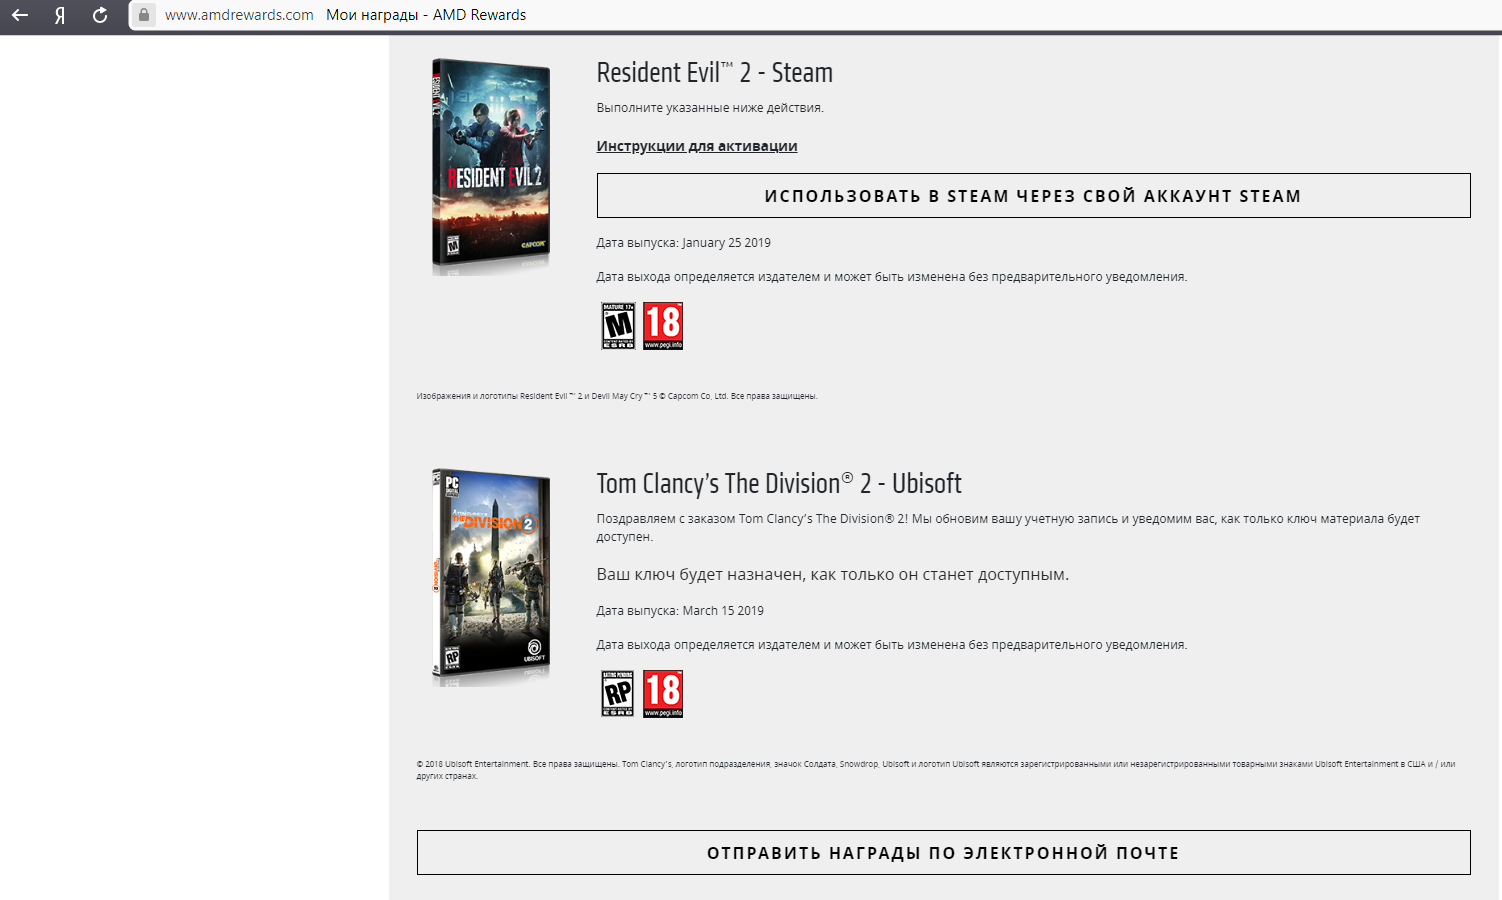
Task: Click the release-date disclaimer under The Division 2
Action: coord(892,645)
